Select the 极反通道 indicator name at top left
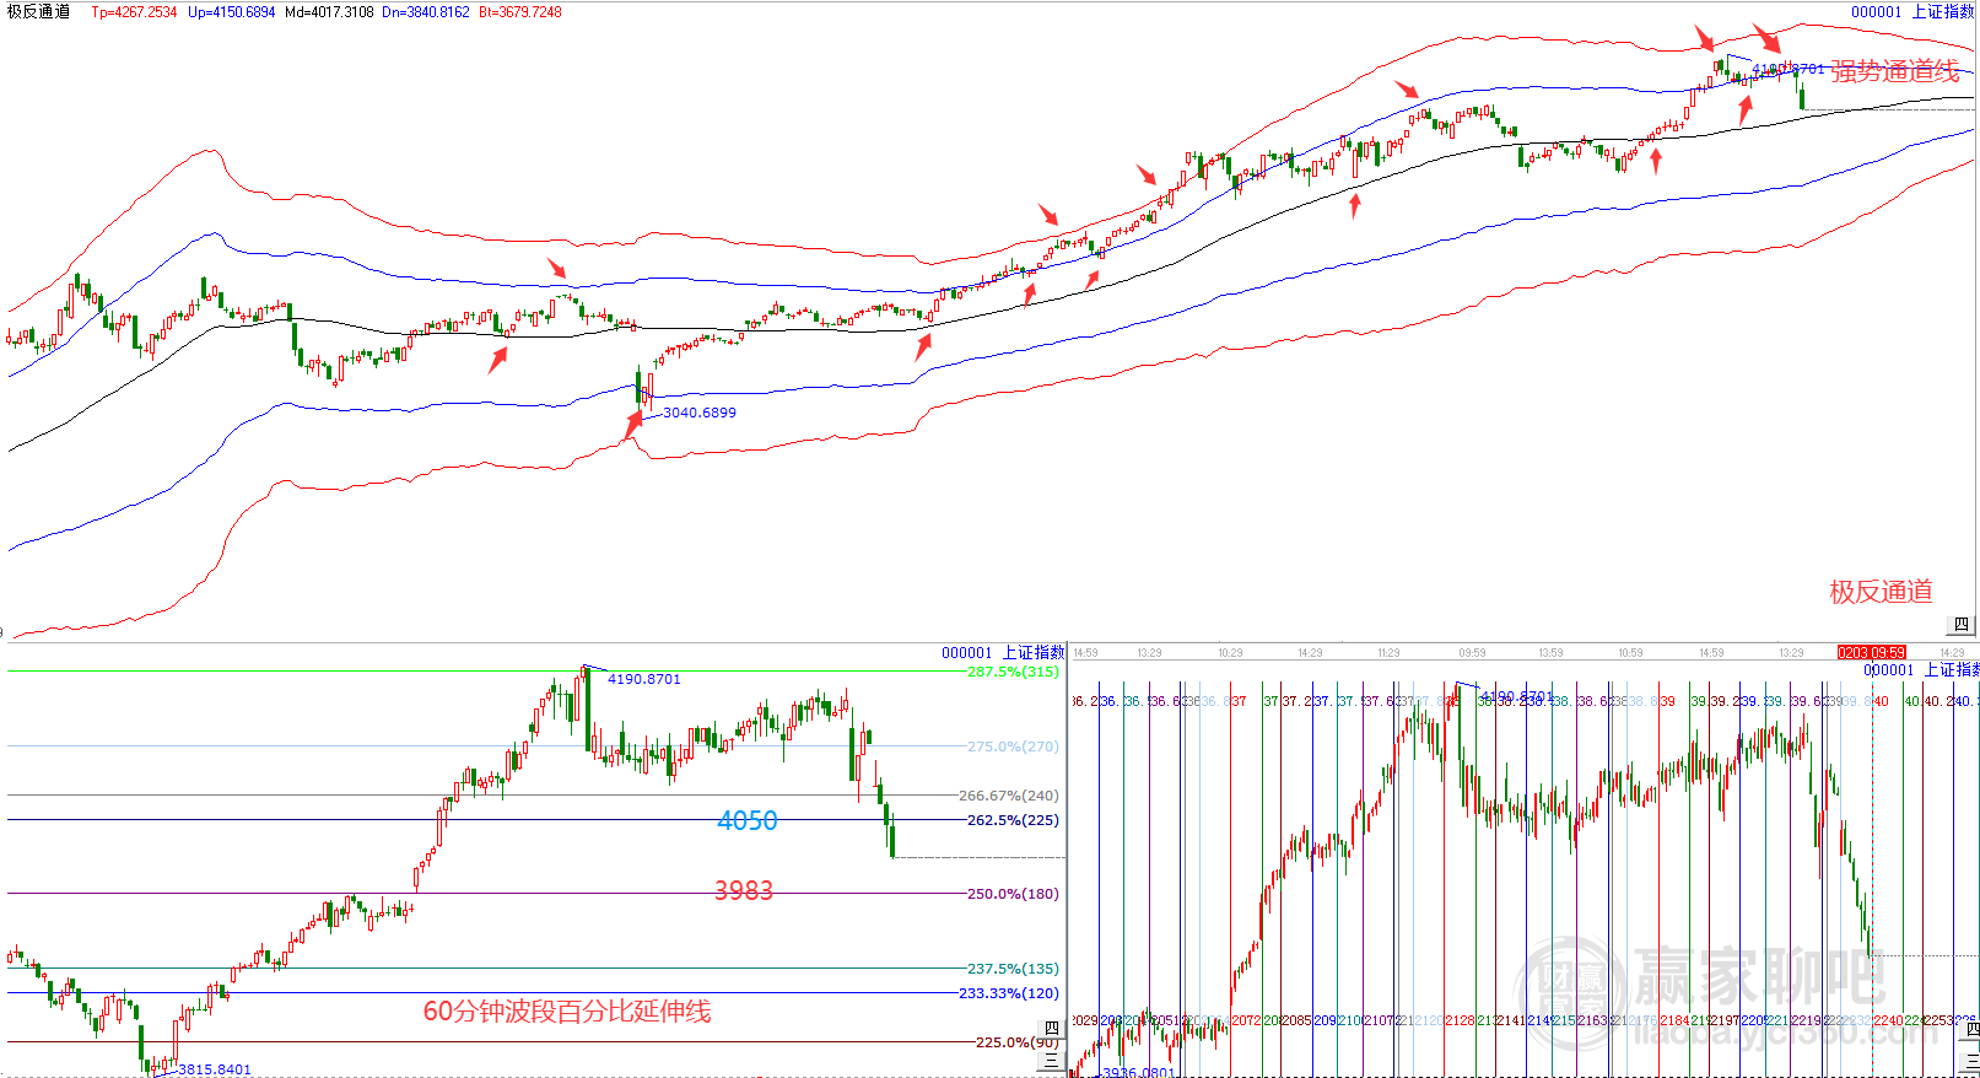1980x1078 pixels. pyautogui.click(x=39, y=12)
